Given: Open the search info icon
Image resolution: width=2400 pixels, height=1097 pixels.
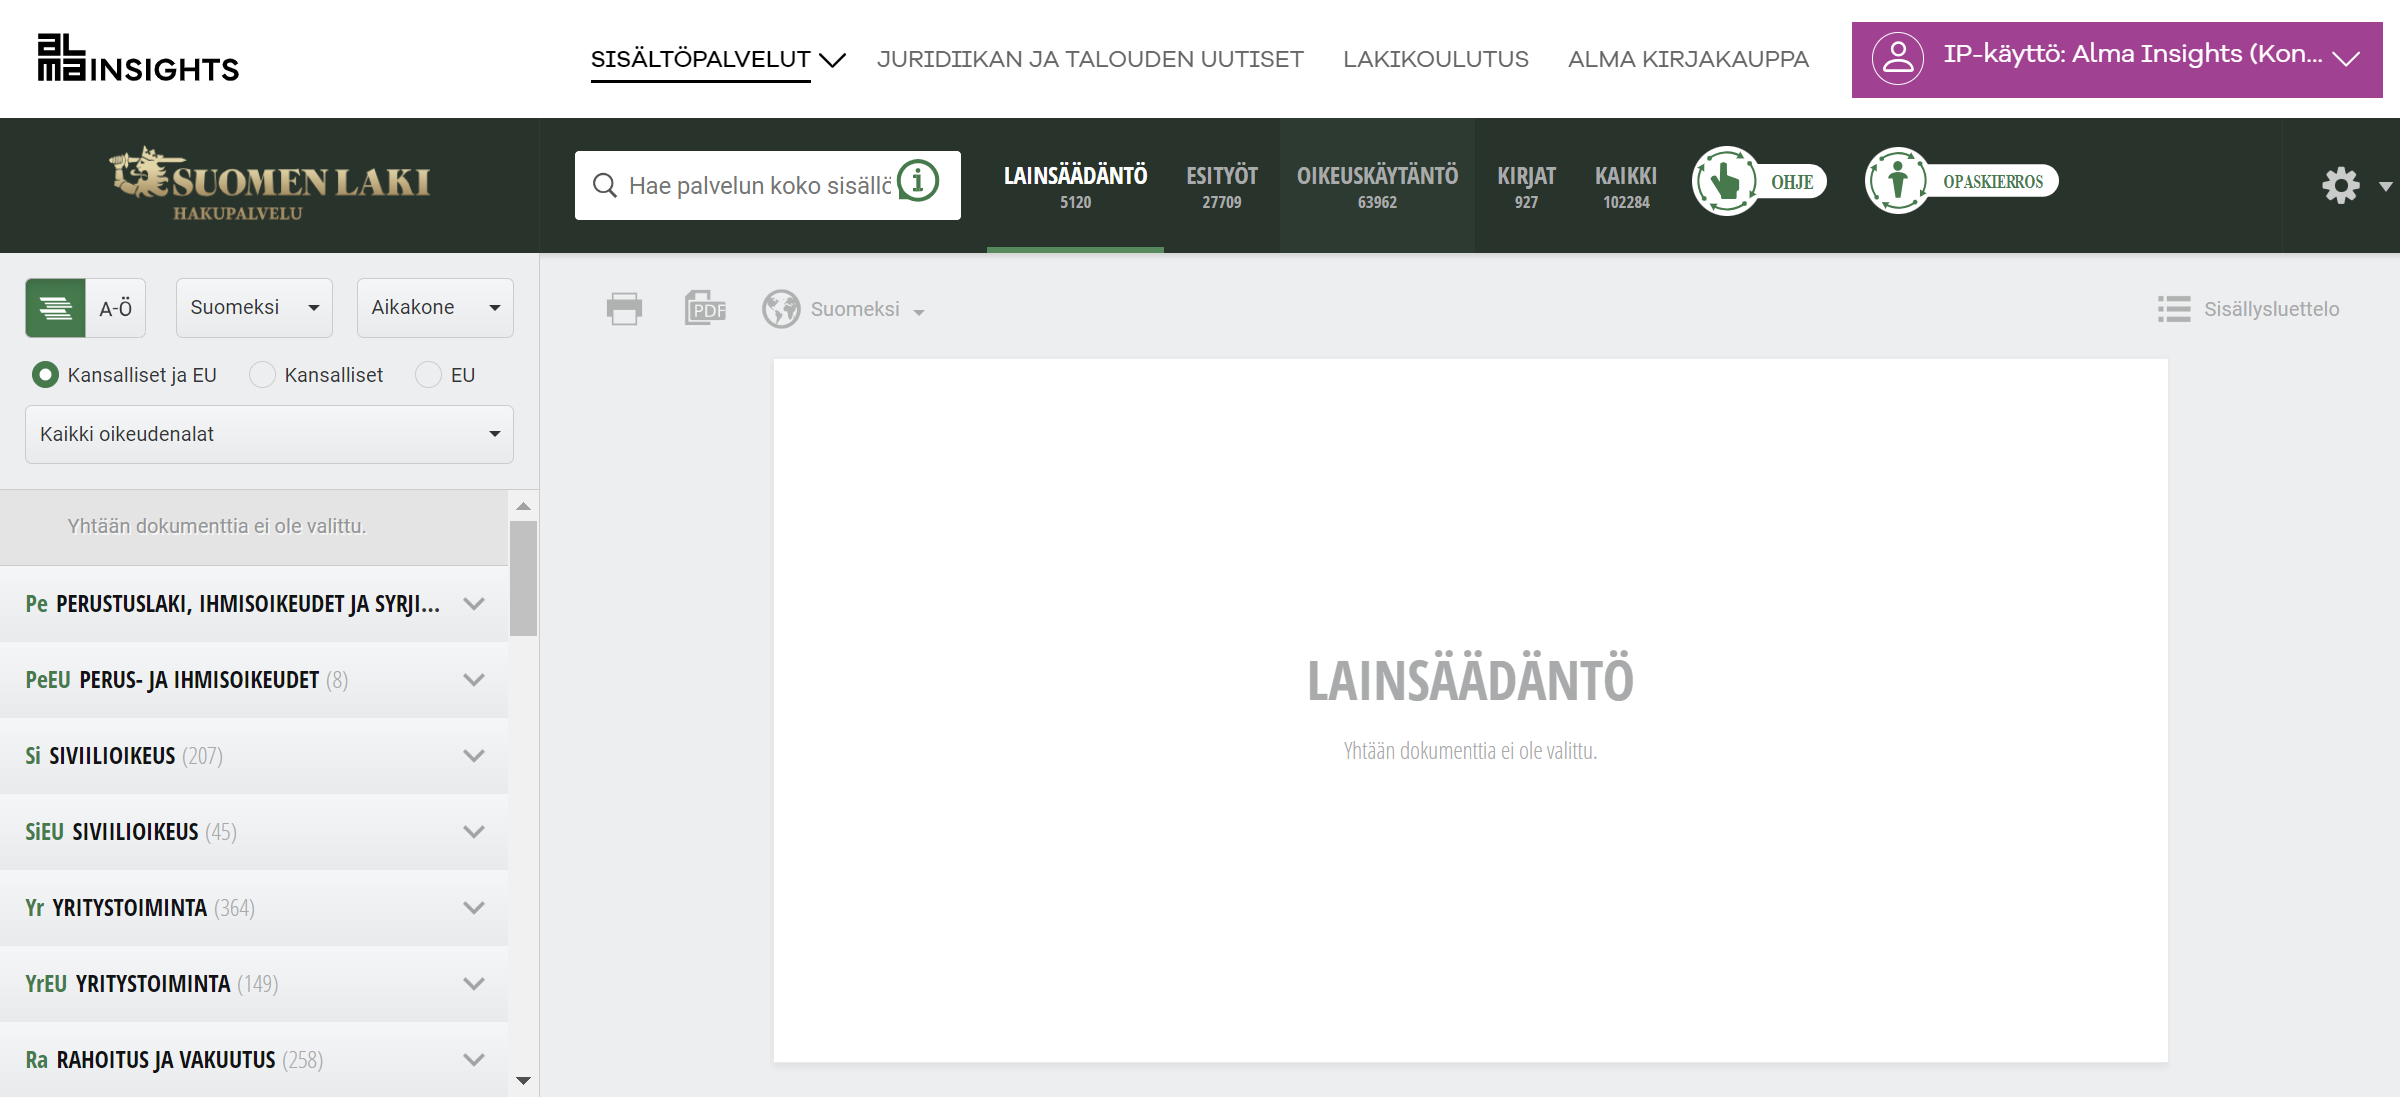Looking at the screenshot, I should 918,182.
